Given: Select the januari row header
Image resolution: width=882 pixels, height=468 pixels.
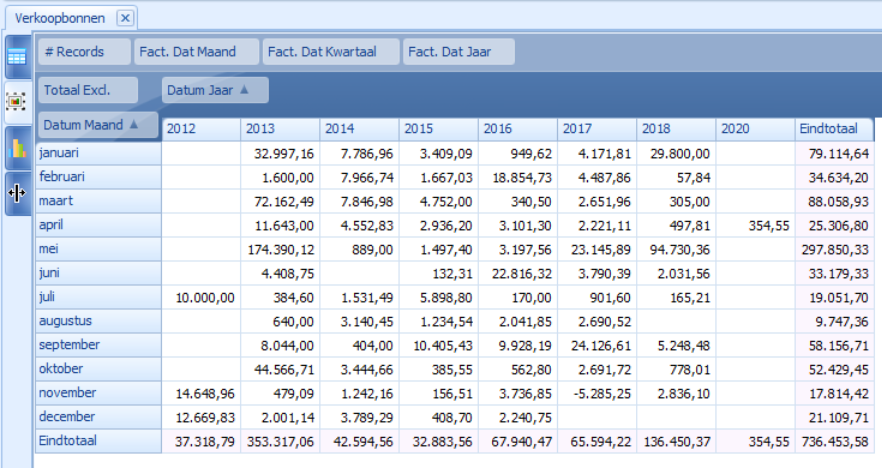Looking at the screenshot, I should tap(98, 153).
